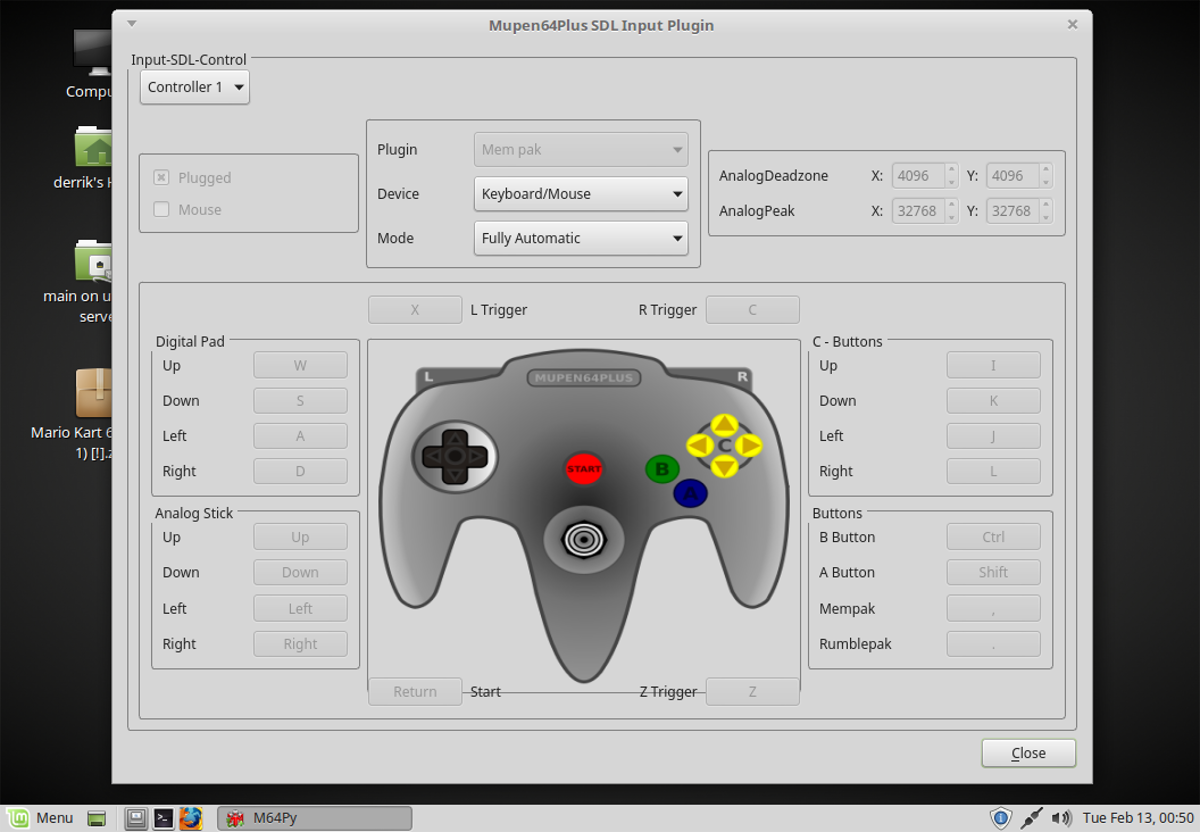This screenshot has width=1200, height=832.
Task: Open the Mint Menu button
Action: tap(41, 818)
